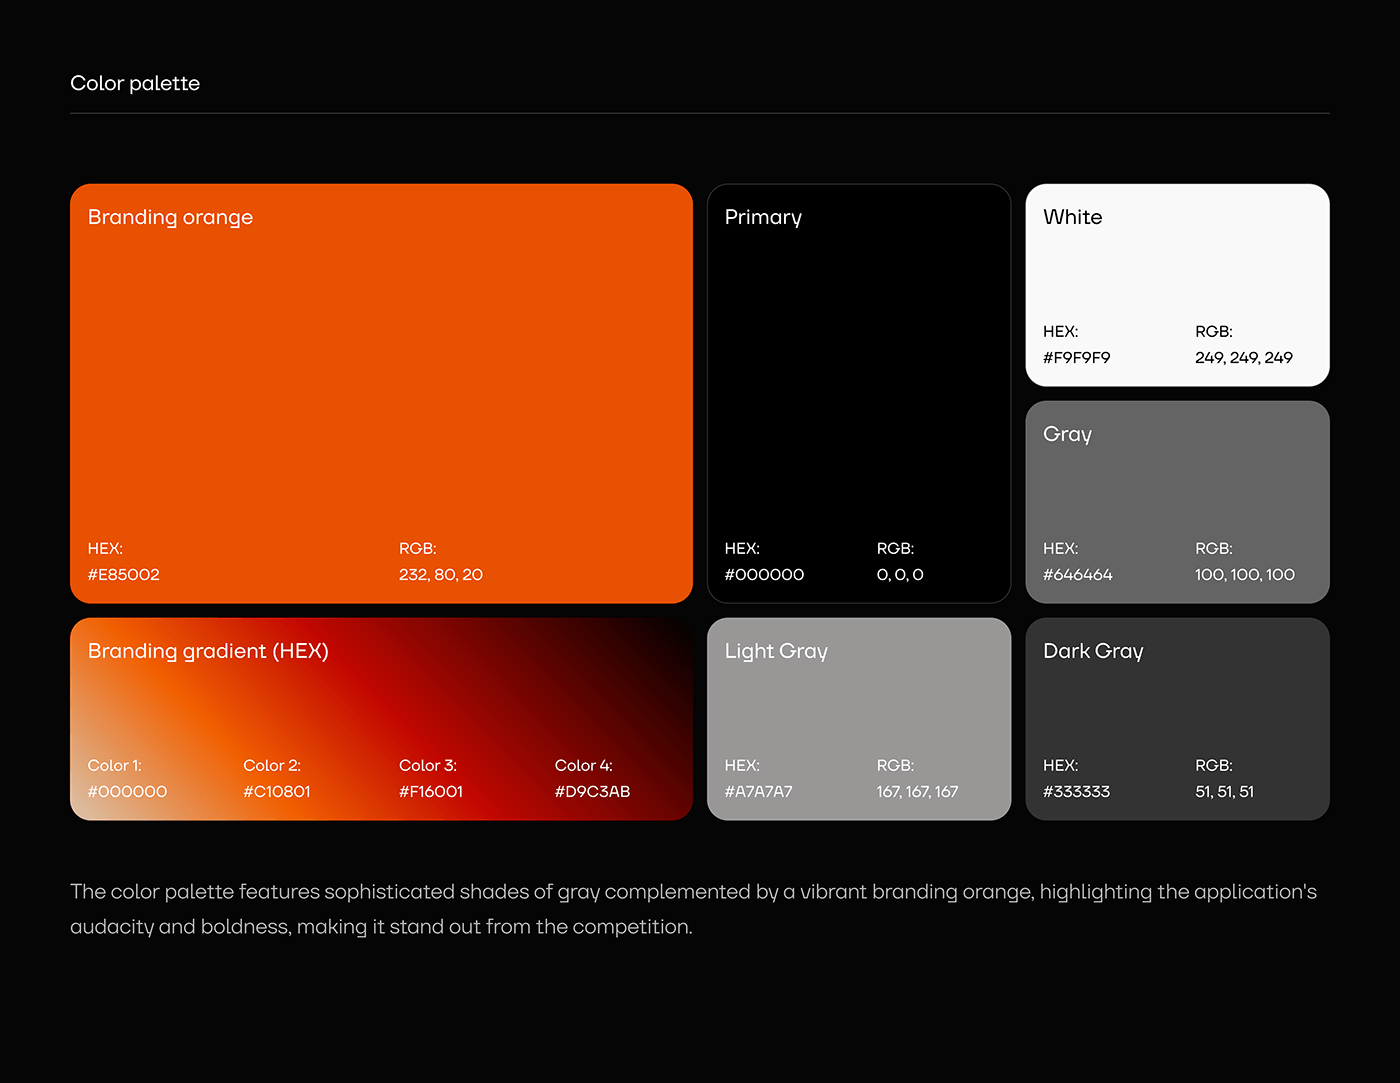Click the RGB value 51, 51, 51
The width and height of the screenshot is (1400, 1083).
1224,792
